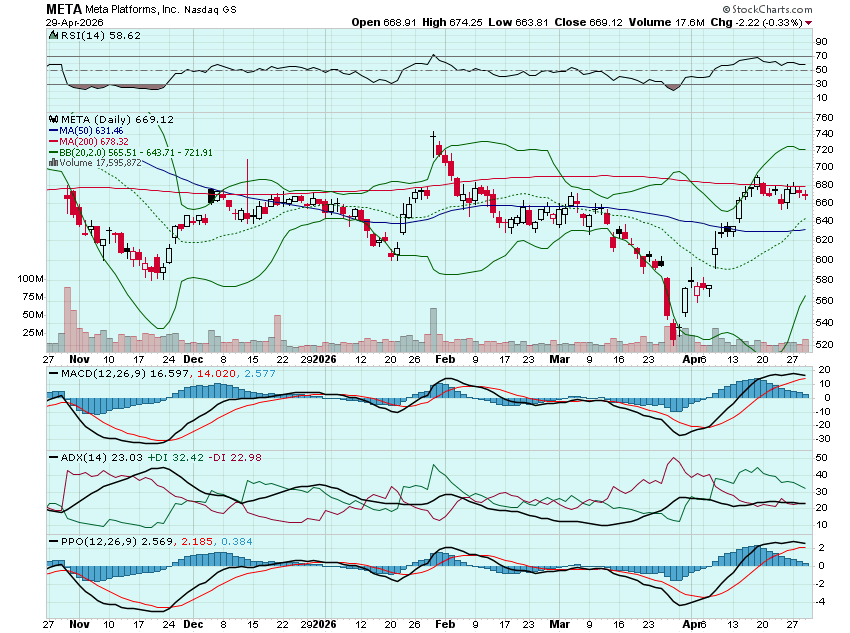Click the red MA(200) legend line marker
This screenshot has height=633, width=850.
[51, 141]
